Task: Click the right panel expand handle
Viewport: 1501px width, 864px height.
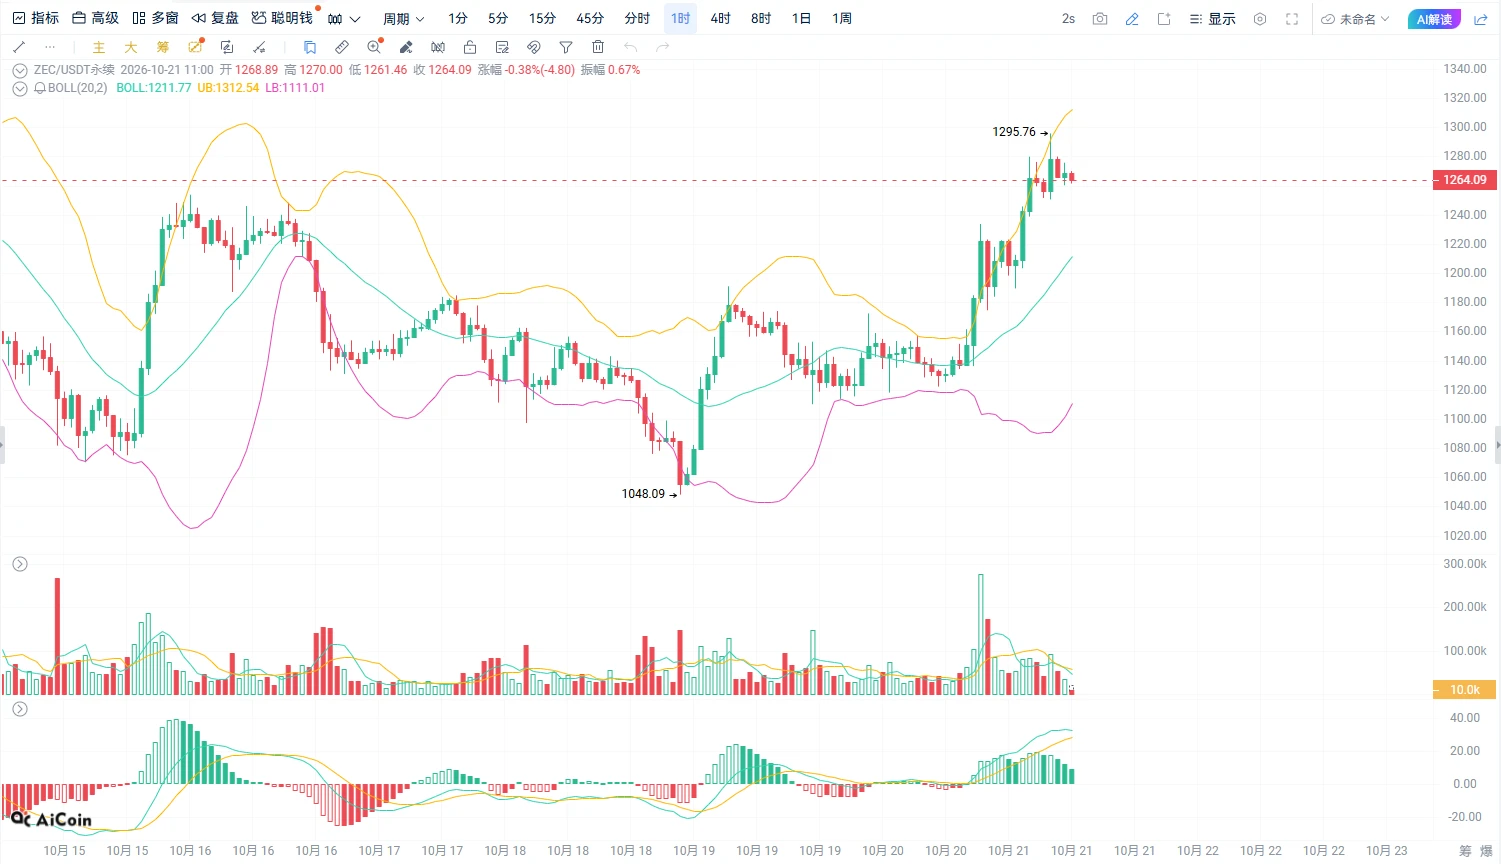Action: pos(1497,445)
